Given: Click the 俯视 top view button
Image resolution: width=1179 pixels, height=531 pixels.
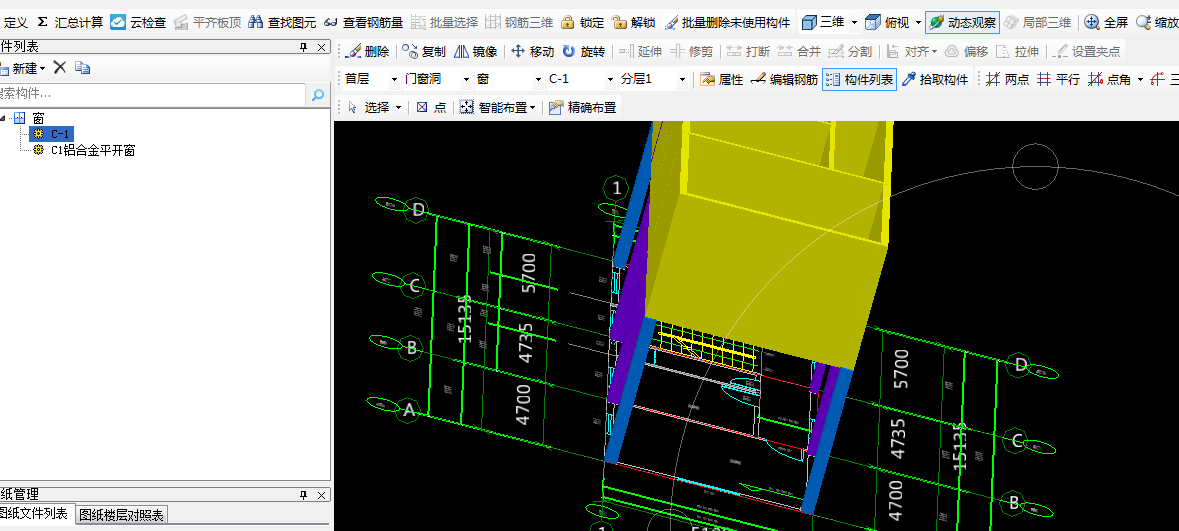Looking at the screenshot, I should click(x=887, y=23).
